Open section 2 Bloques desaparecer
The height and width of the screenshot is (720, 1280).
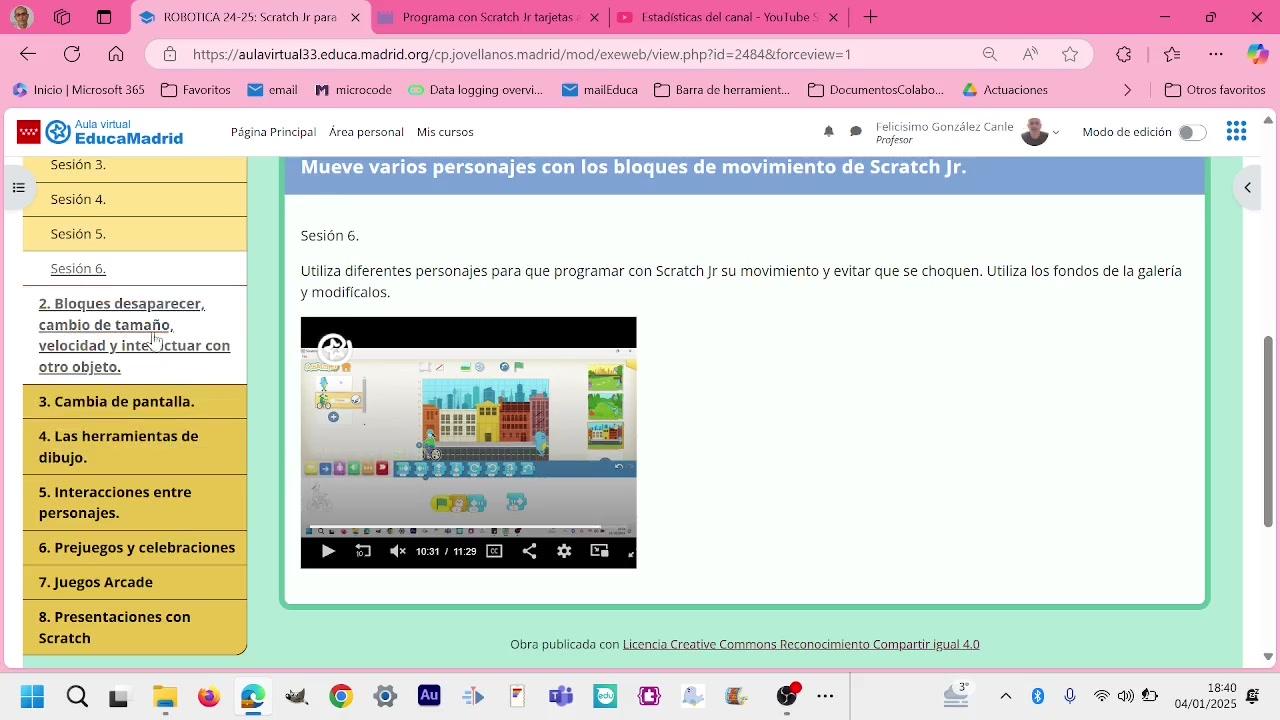[134, 335]
